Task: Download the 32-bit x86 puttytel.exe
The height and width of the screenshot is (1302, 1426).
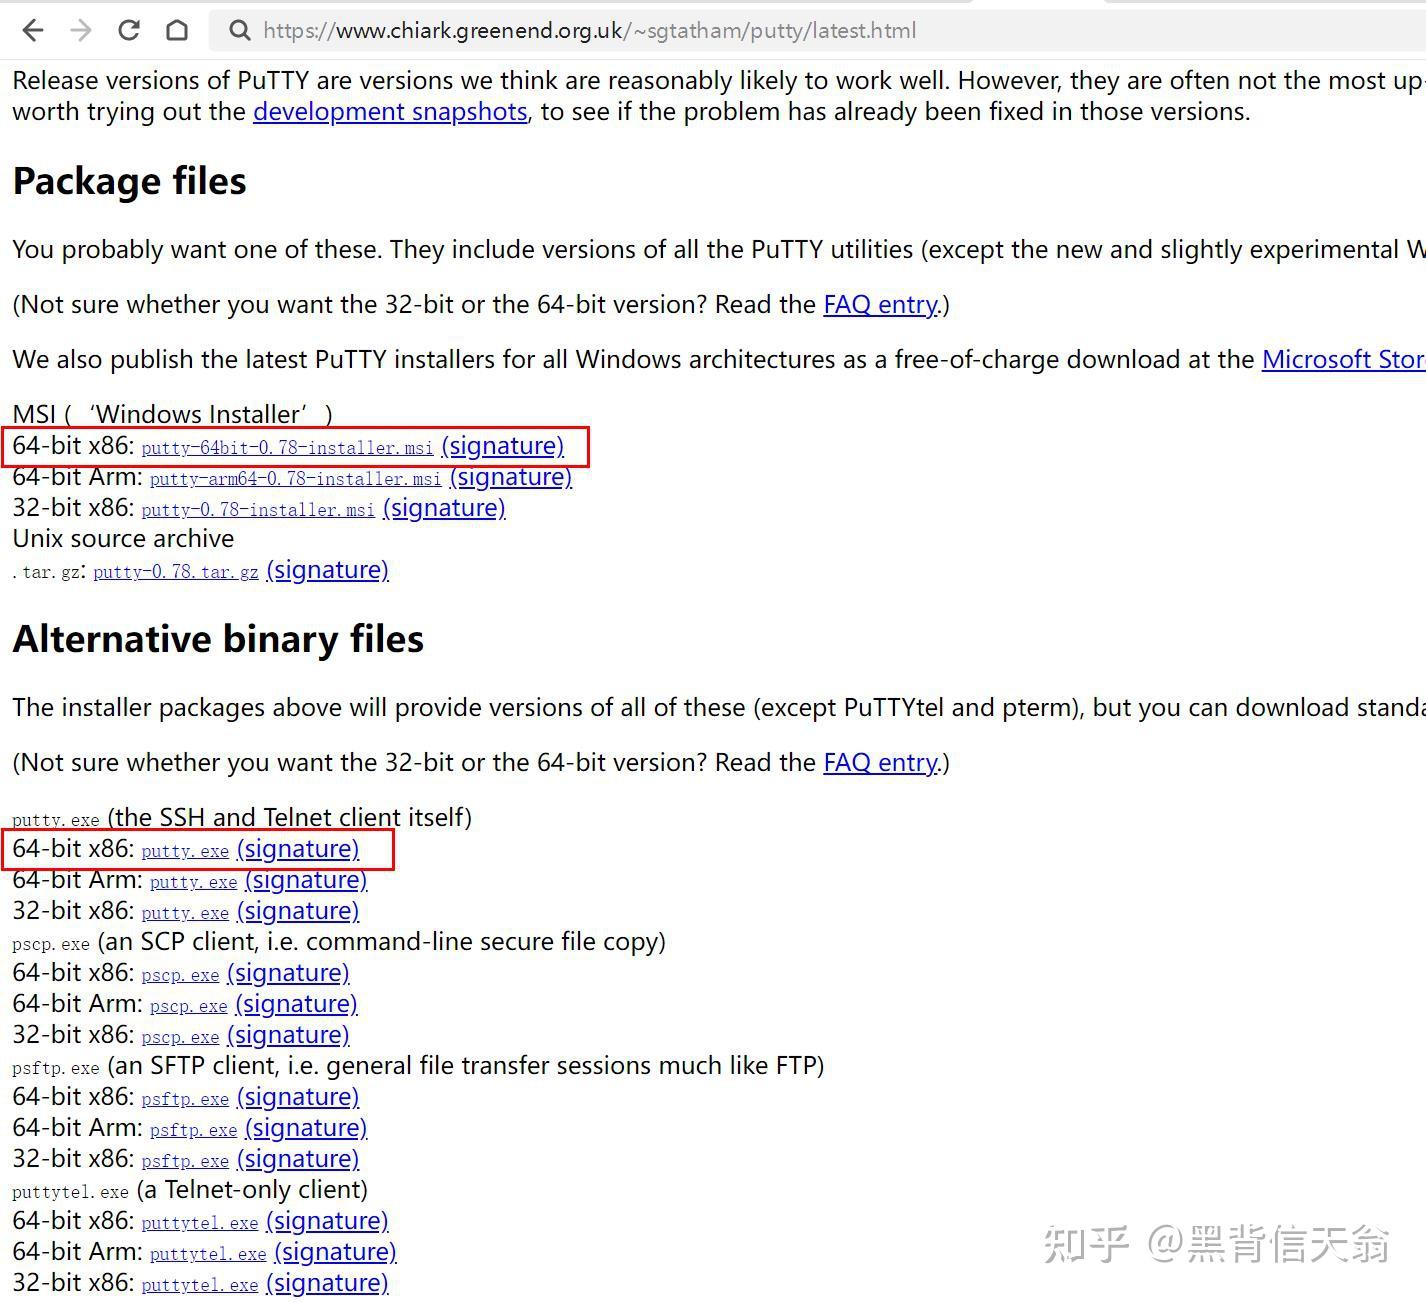Action: pyautogui.click(x=200, y=1285)
